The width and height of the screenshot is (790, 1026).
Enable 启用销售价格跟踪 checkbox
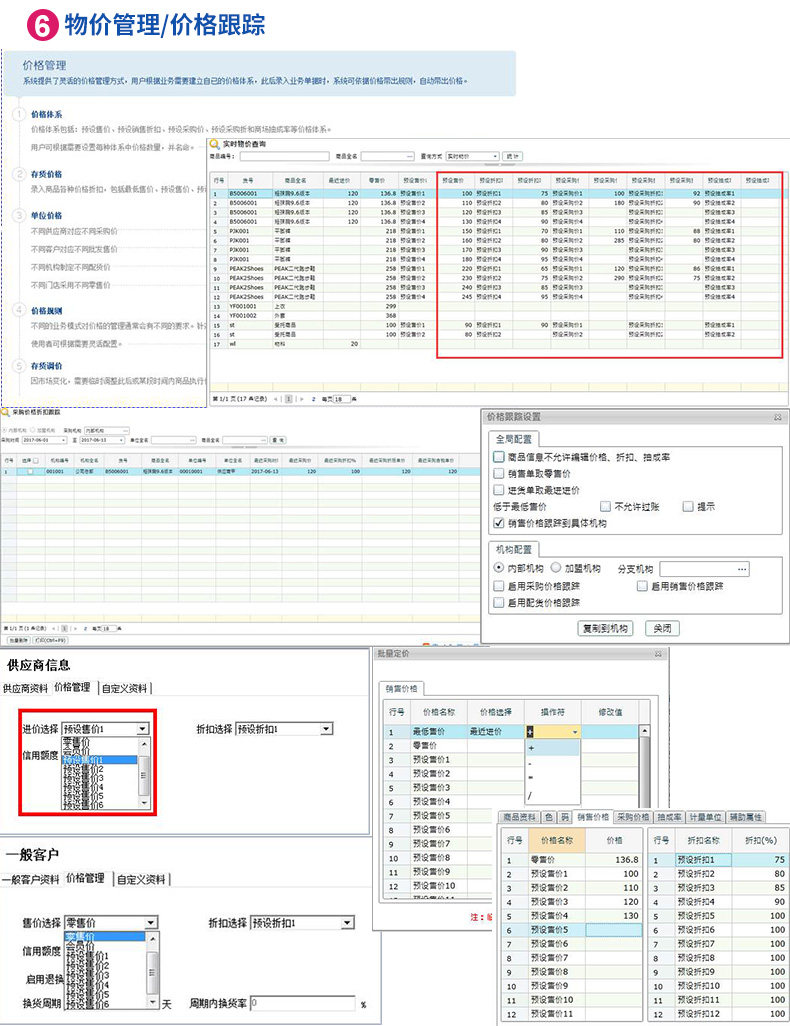[642, 586]
